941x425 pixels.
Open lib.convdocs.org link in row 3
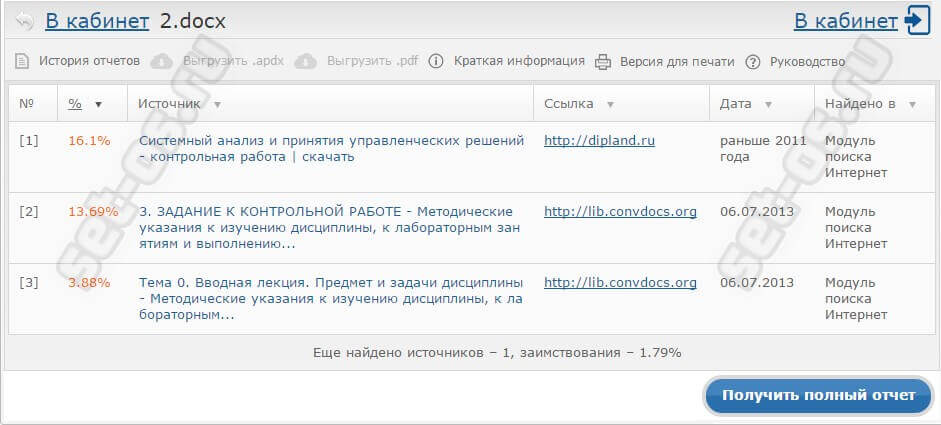[x=621, y=282]
